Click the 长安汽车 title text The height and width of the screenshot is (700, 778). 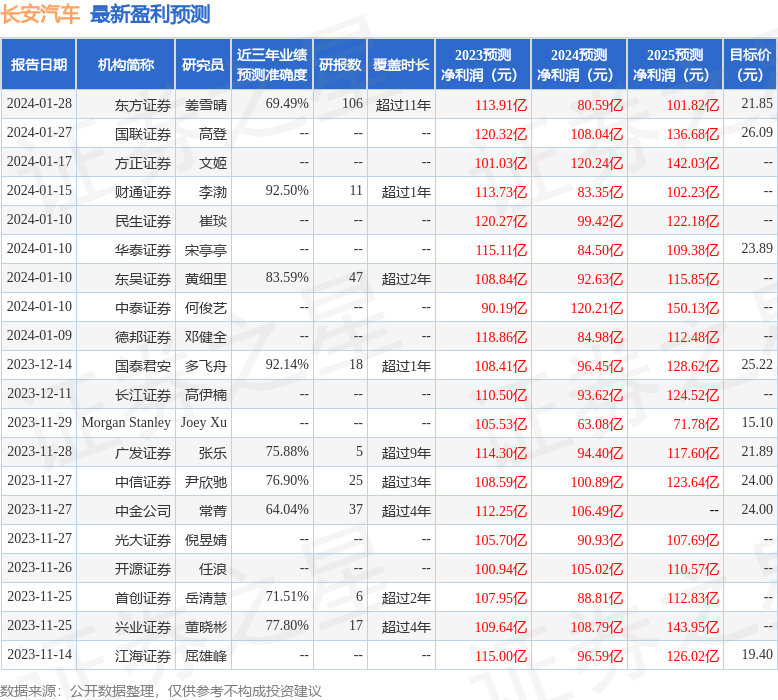click(40, 13)
